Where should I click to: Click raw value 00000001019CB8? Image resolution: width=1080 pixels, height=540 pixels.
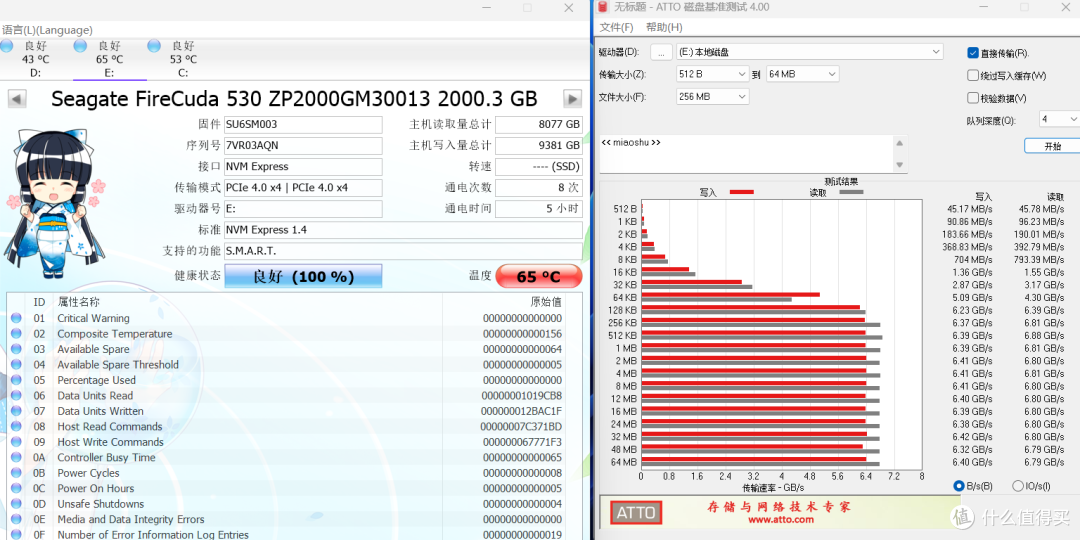pos(521,396)
